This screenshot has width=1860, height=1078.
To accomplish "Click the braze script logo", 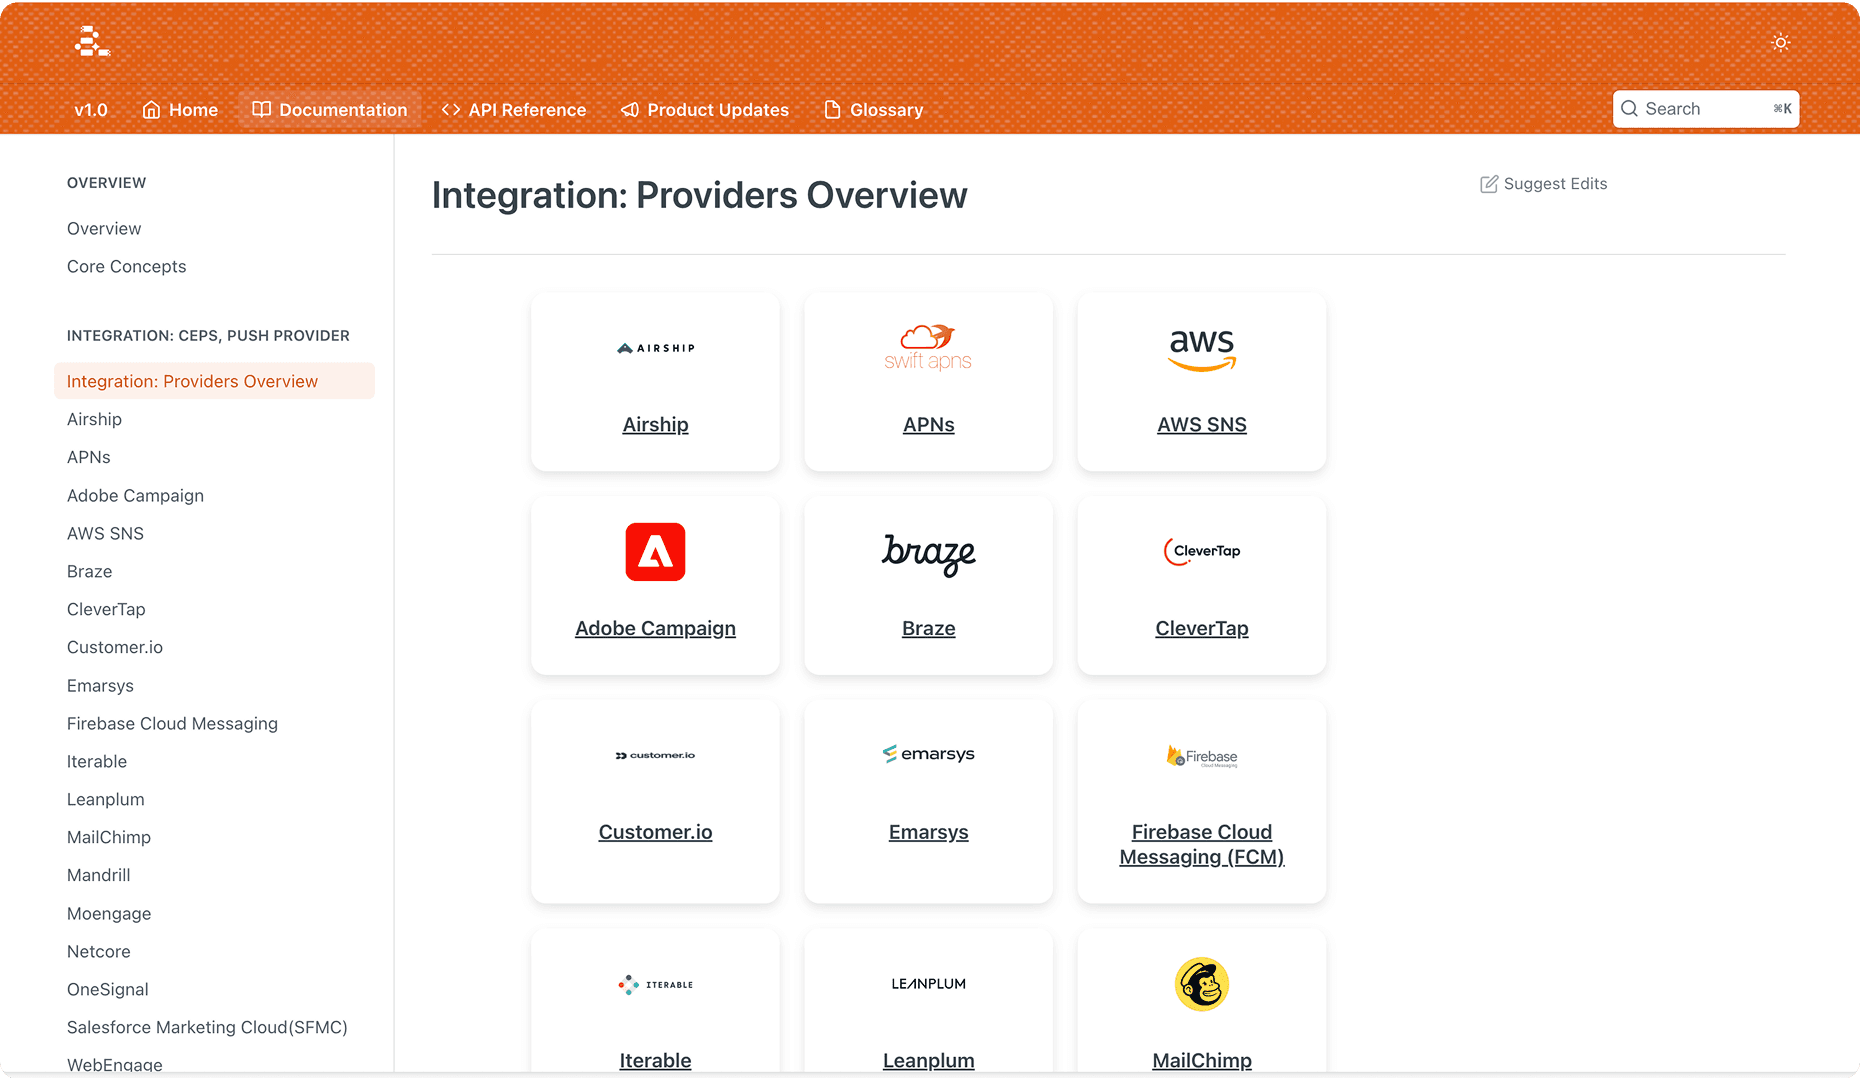I will pos(928,554).
